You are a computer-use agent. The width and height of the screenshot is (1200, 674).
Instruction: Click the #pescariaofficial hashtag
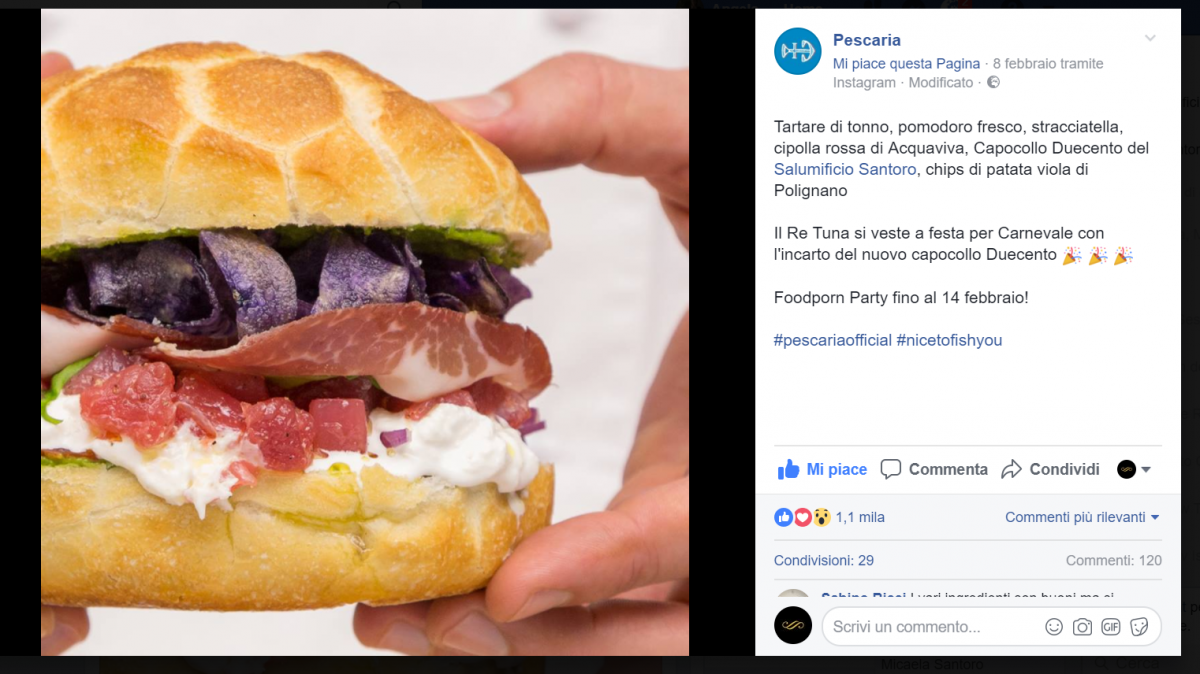pos(833,340)
